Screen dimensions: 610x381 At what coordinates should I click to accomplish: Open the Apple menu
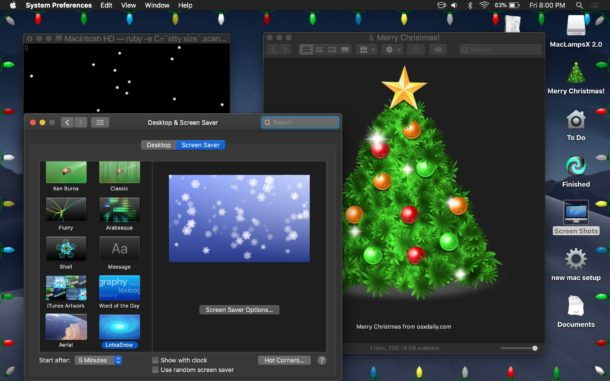pyautogui.click(x=13, y=5)
